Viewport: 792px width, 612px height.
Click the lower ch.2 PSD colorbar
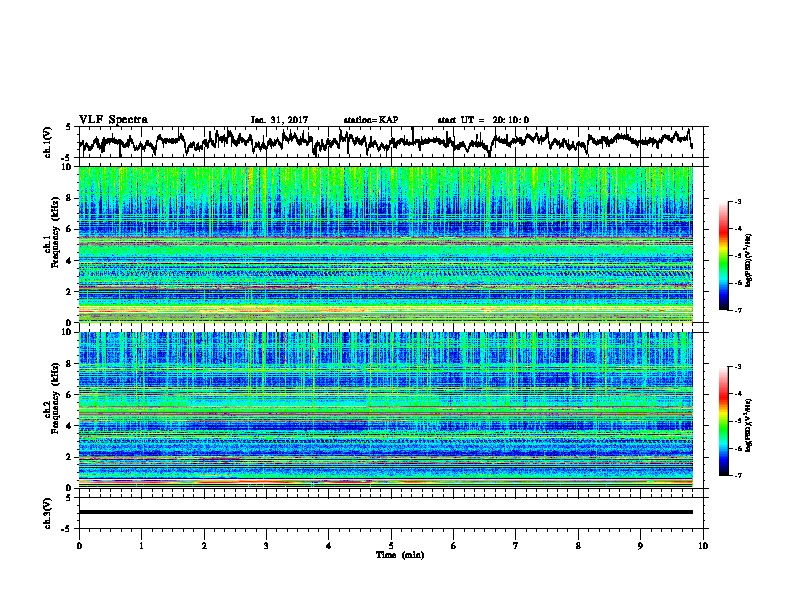723,421
